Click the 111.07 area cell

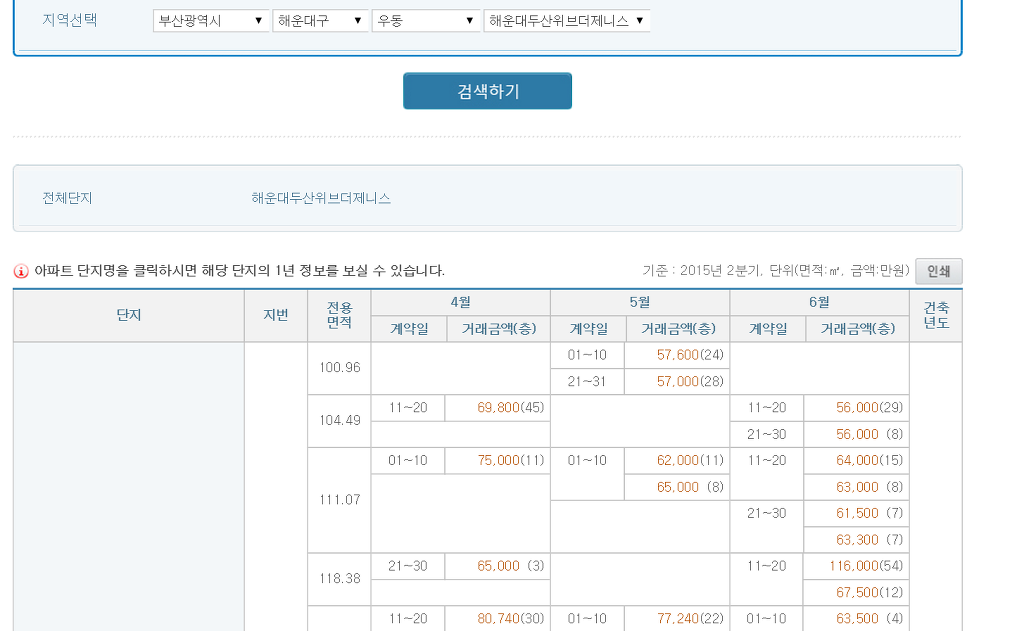340,500
